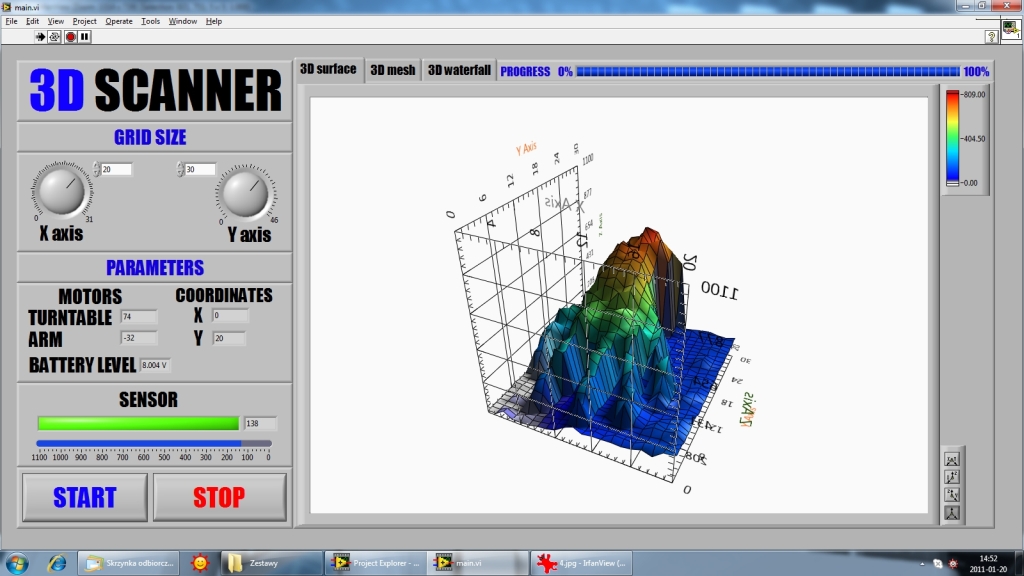Screen dimensions: 1024x576
Task: Click the tray icon with the red X
Action: pyautogui.click(x=938, y=563)
